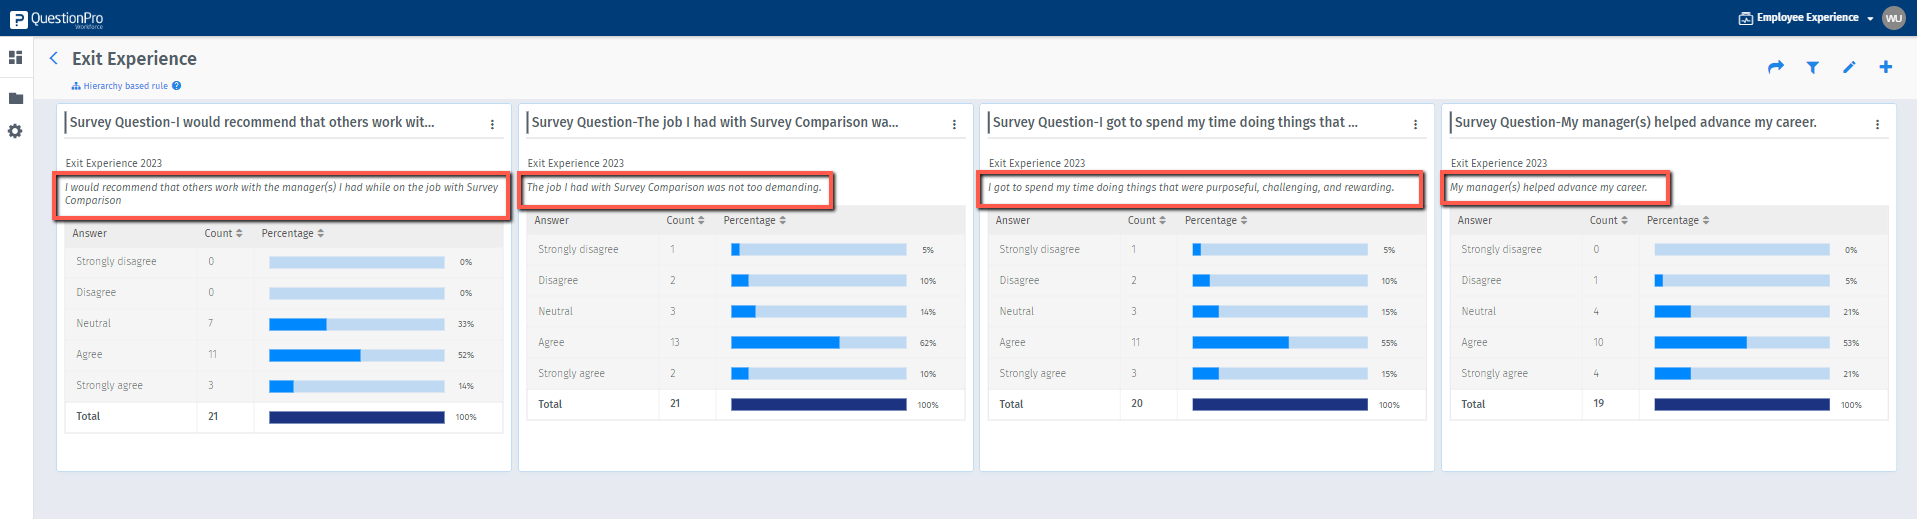
Task: Click the Total 100% bar in third widget
Action: pos(1280,404)
